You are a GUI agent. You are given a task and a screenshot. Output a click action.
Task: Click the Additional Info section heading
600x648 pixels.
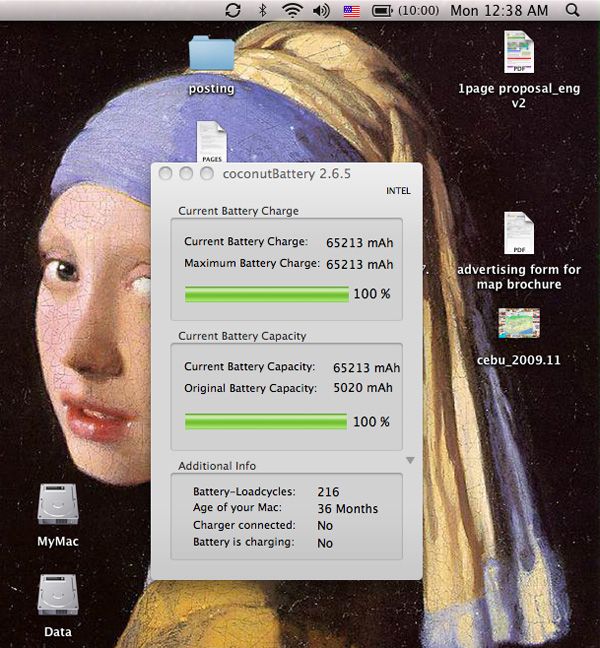click(x=217, y=466)
